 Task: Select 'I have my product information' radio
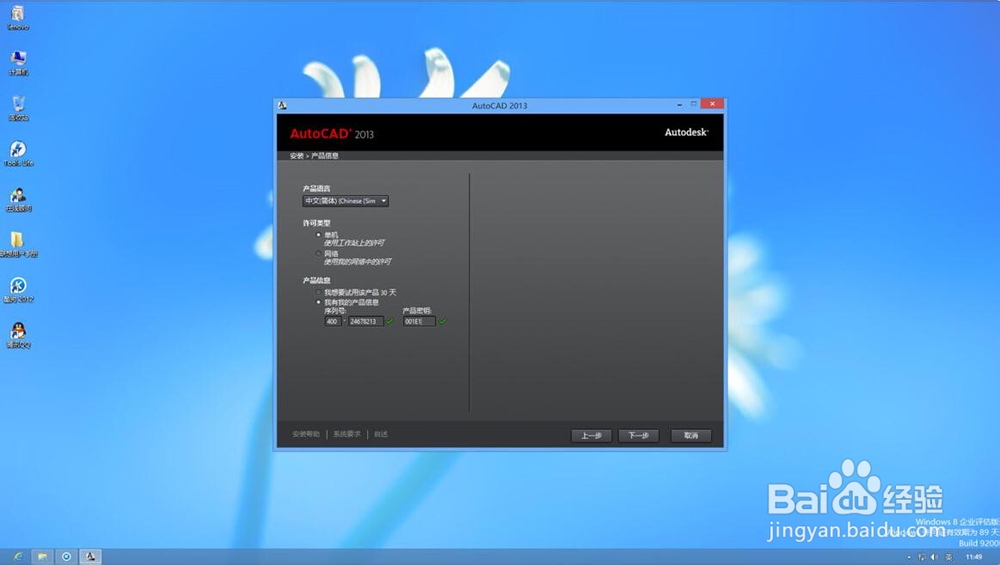[x=318, y=302]
